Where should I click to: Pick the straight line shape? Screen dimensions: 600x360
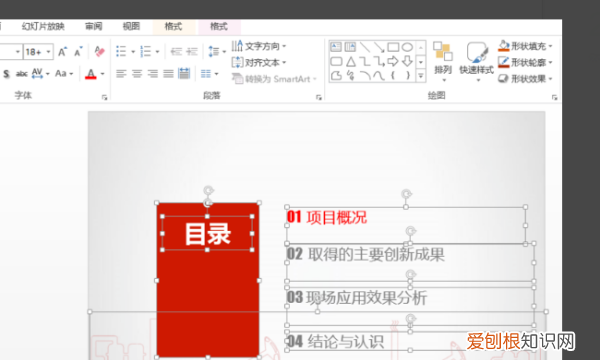365,47
